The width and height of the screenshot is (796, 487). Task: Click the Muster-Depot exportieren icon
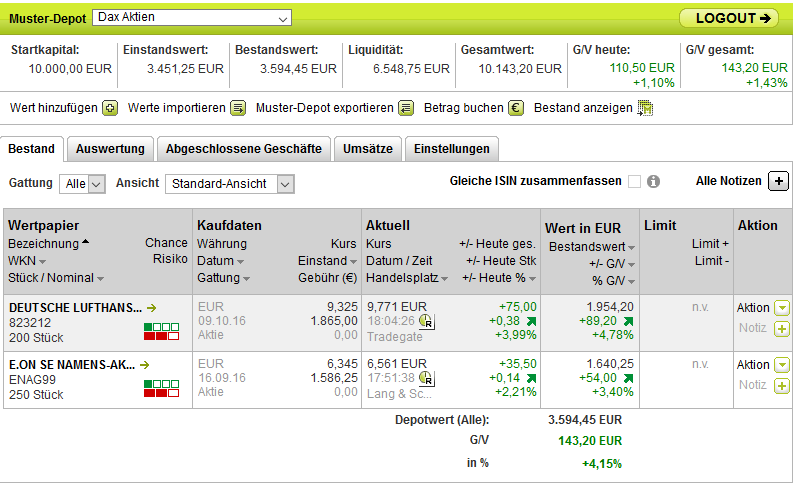(x=405, y=108)
